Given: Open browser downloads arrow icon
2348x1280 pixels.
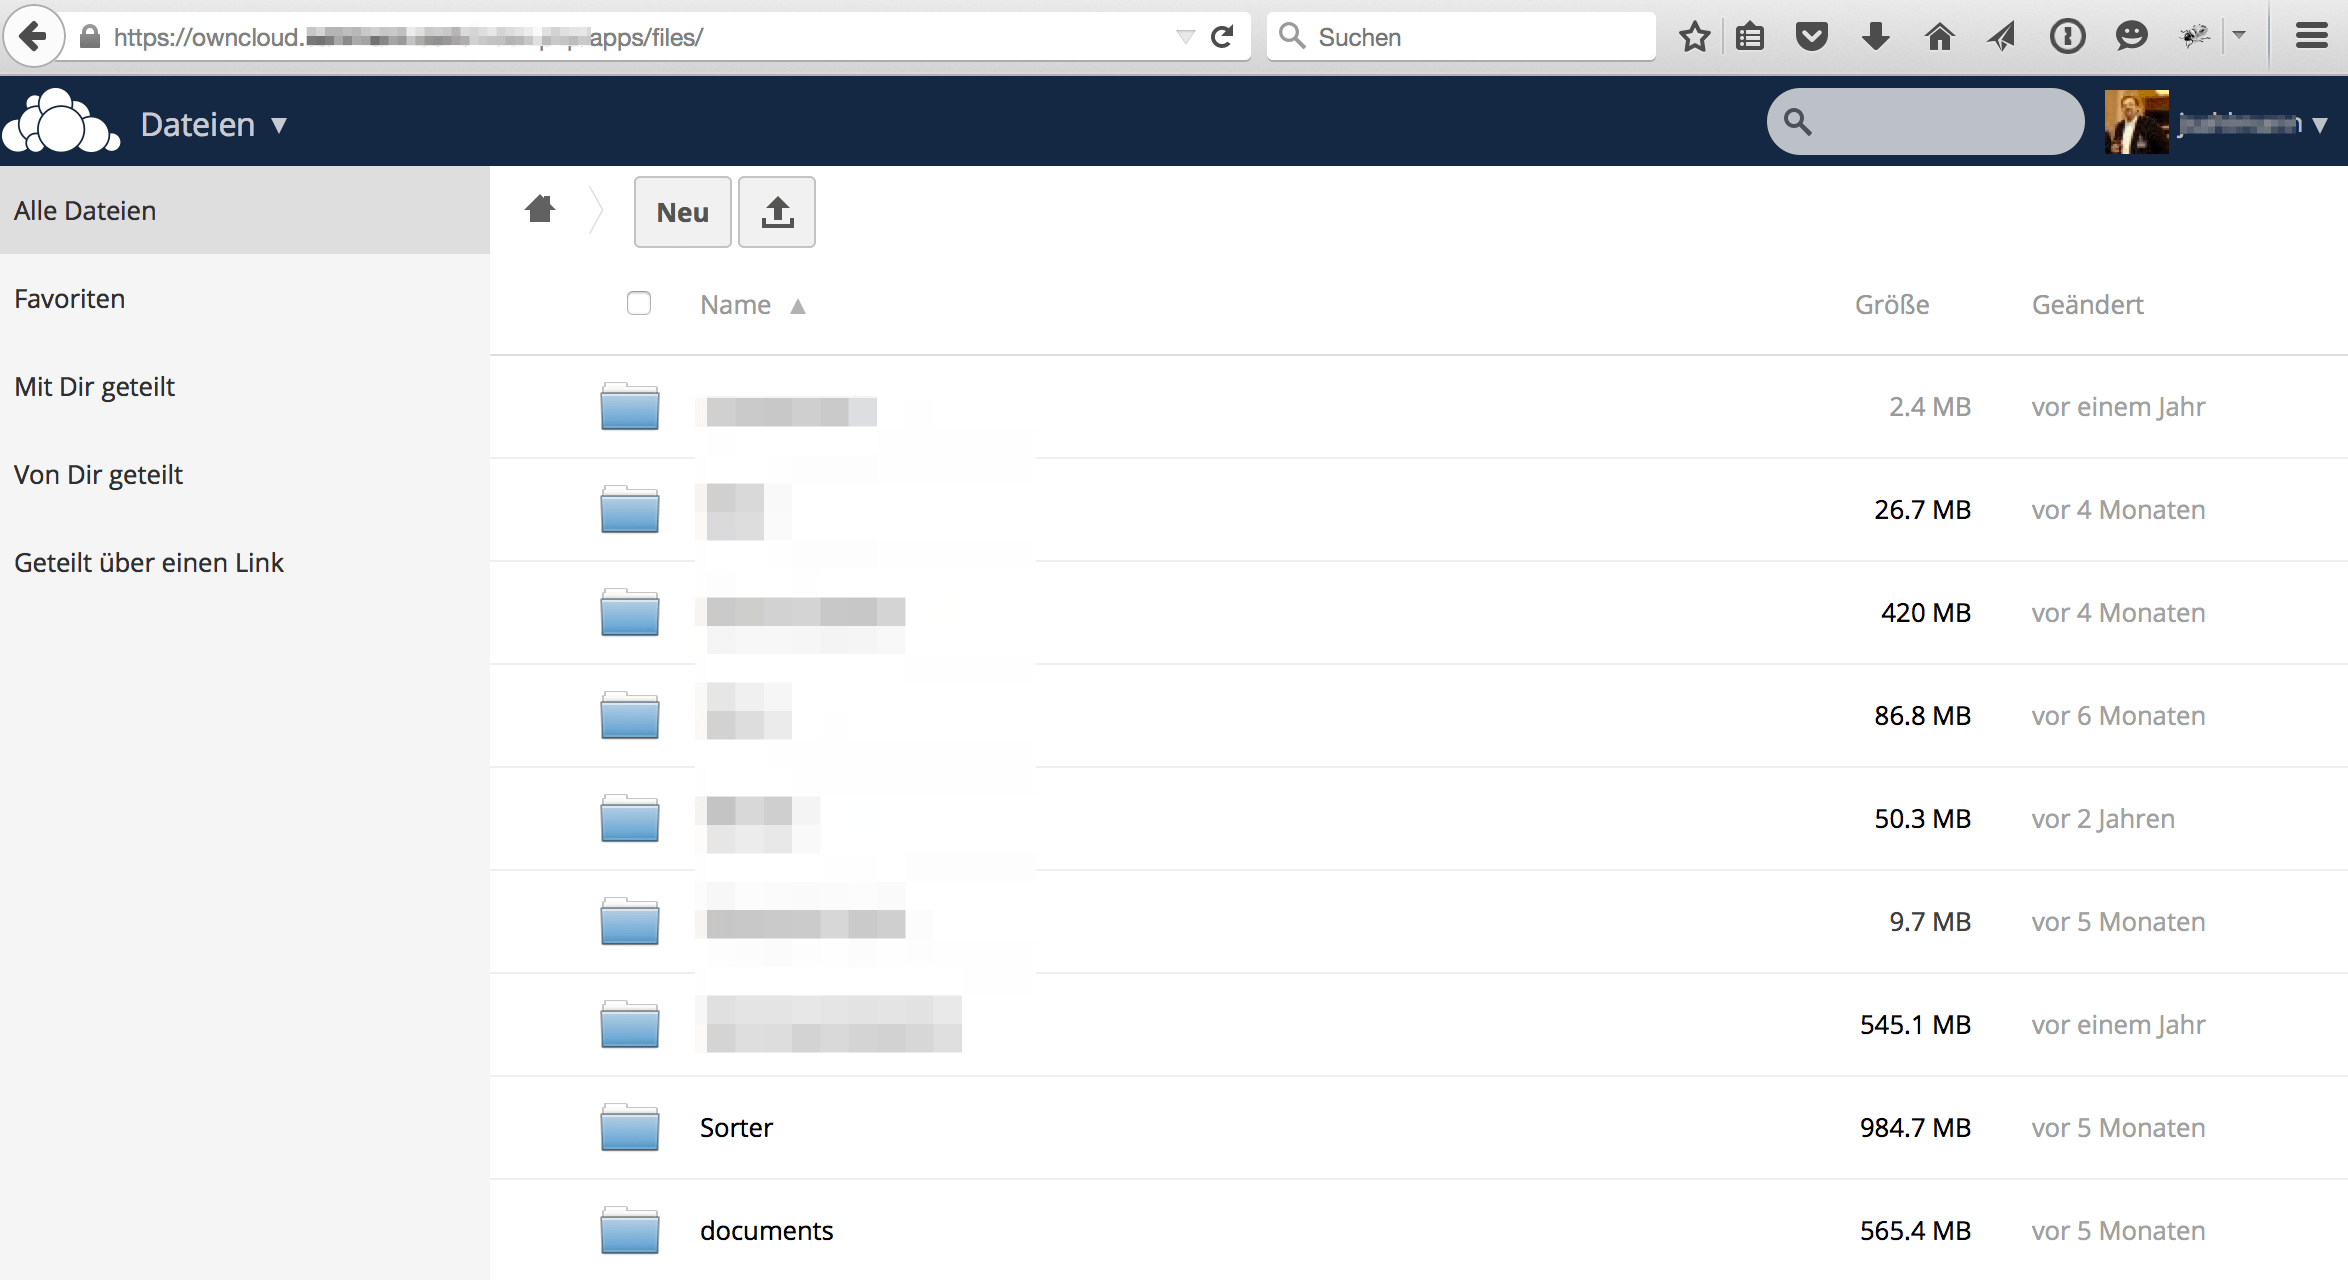Looking at the screenshot, I should pos(1875,37).
